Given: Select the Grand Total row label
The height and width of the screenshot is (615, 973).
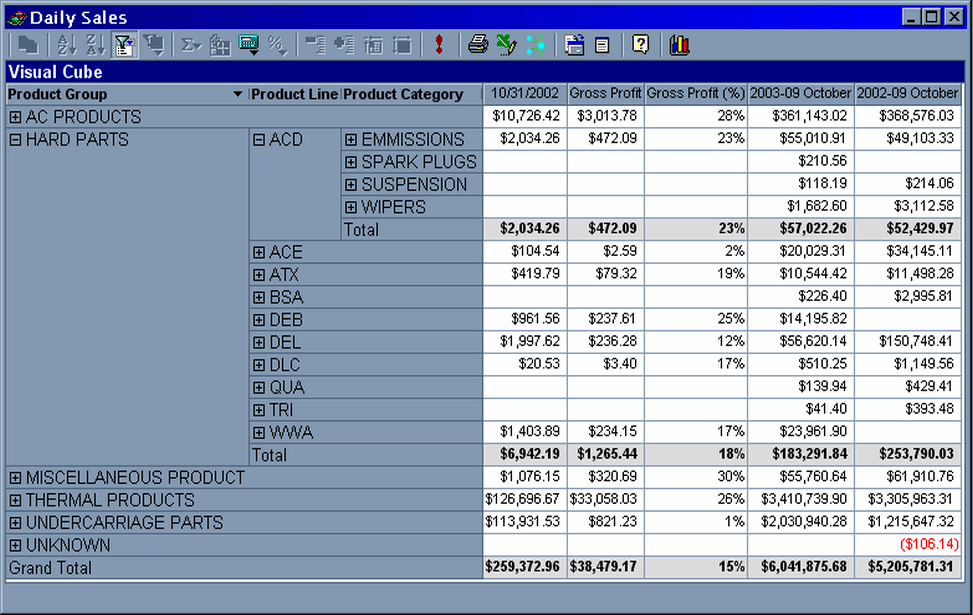Looking at the screenshot, I should coord(50,568).
